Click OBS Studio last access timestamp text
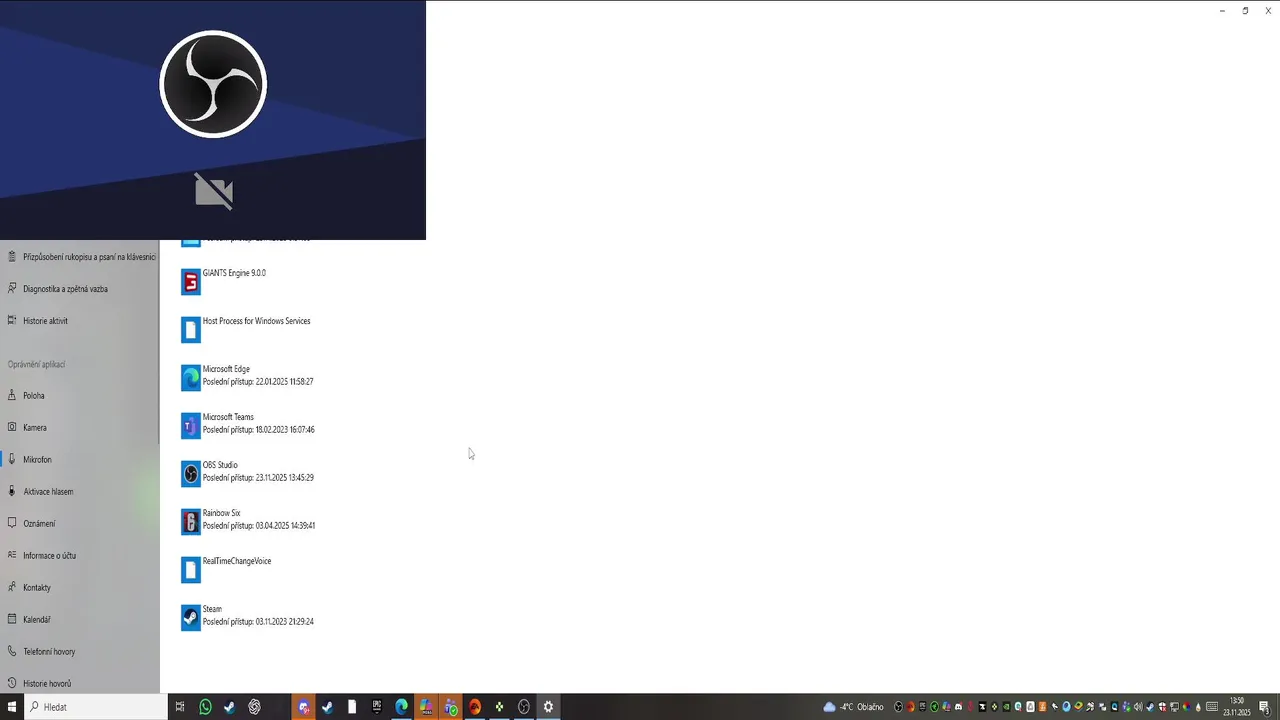 tap(258, 478)
